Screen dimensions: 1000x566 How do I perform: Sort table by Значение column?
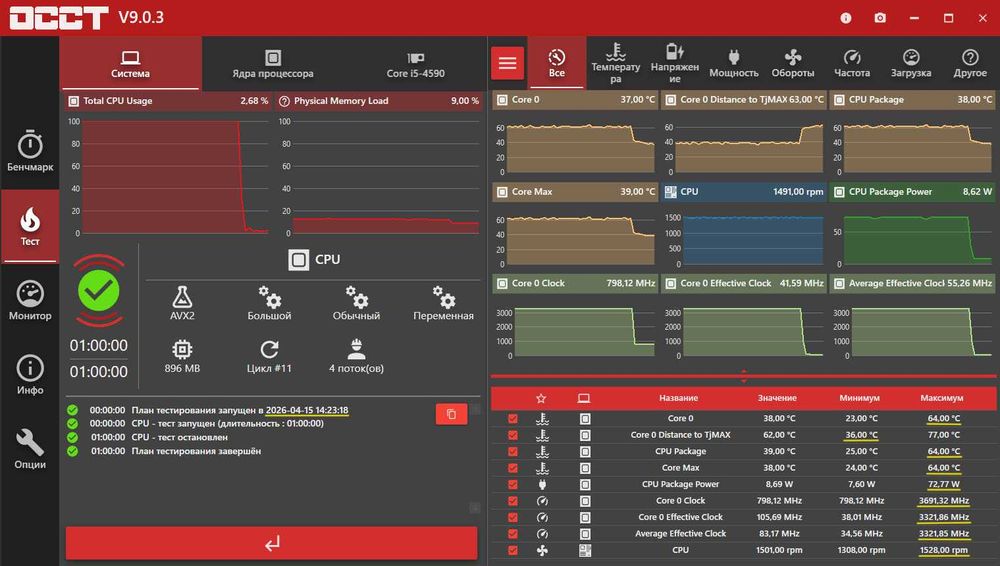(x=777, y=398)
